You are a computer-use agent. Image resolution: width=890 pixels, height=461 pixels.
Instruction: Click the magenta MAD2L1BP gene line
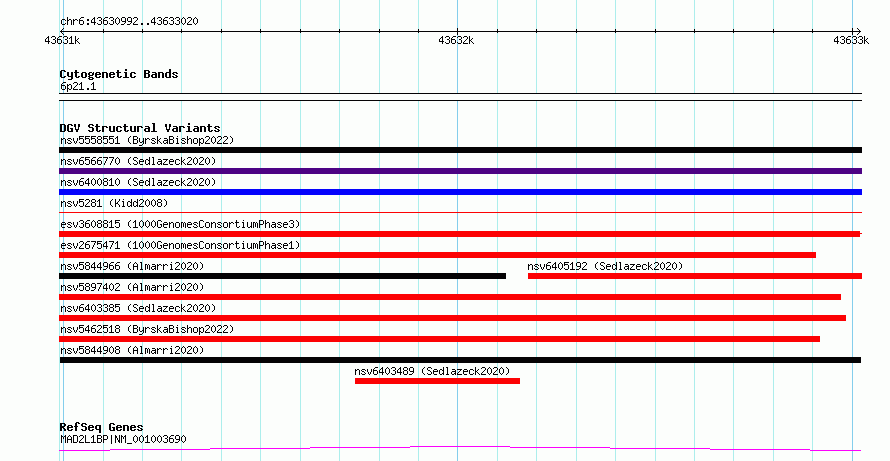pyautogui.click(x=460, y=449)
